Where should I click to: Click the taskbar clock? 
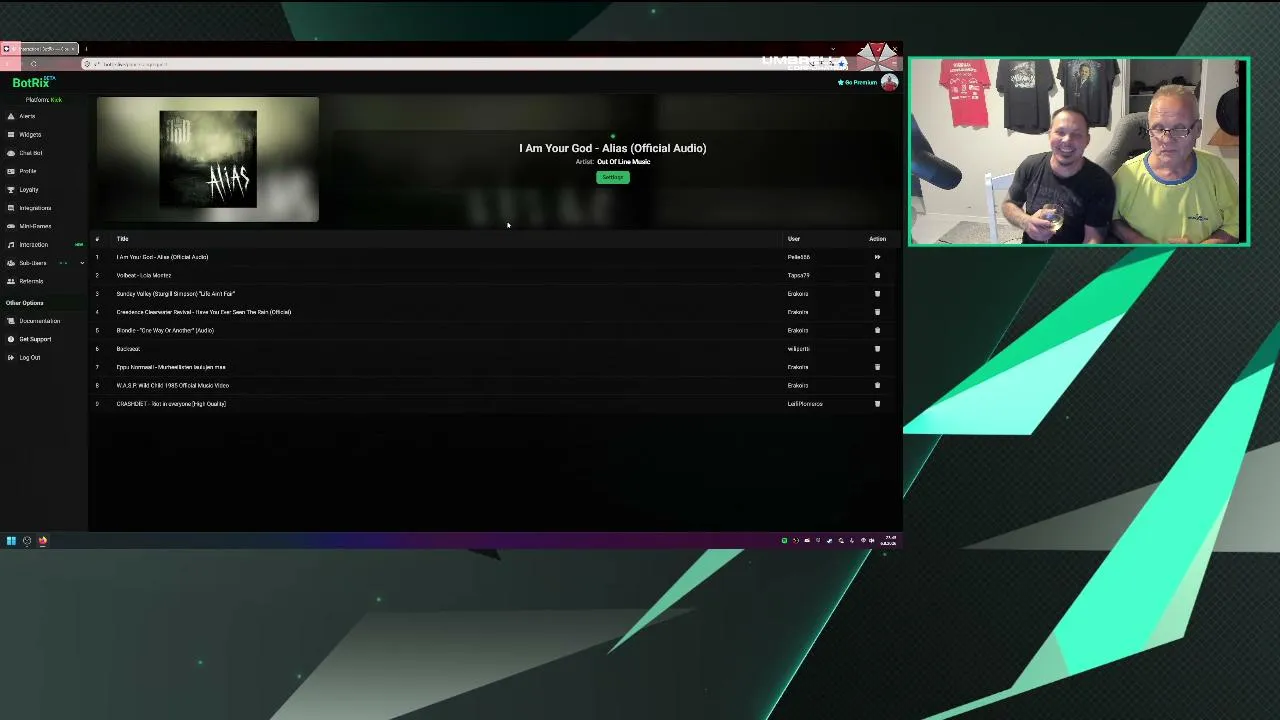tap(889, 541)
